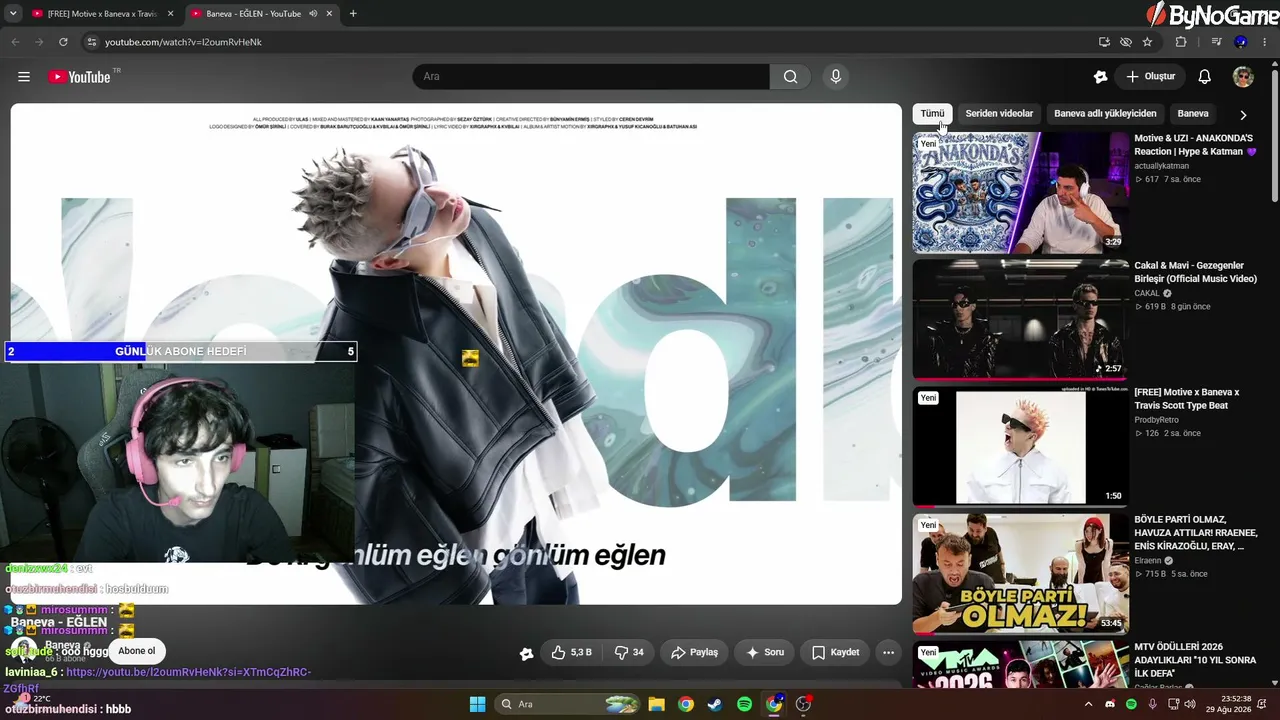Open Chrome profile avatar in toolbar
Viewport: 1280px width, 720px height.
tap(1241, 42)
